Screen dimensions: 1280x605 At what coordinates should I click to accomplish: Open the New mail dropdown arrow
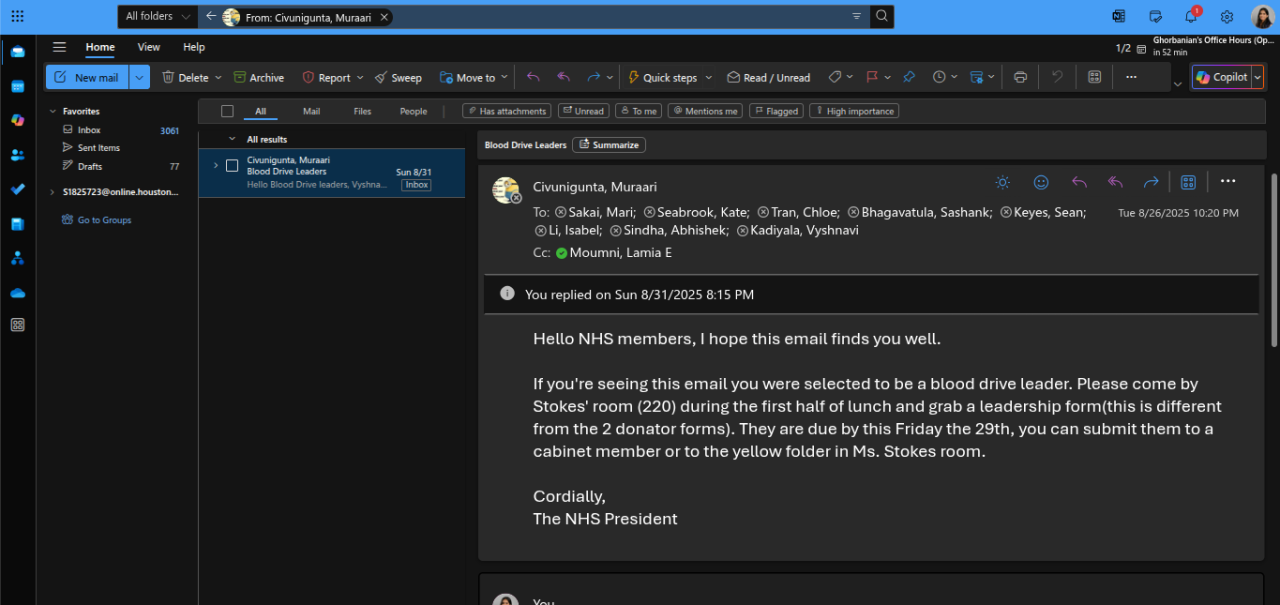pyautogui.click(x=140, y=77)
